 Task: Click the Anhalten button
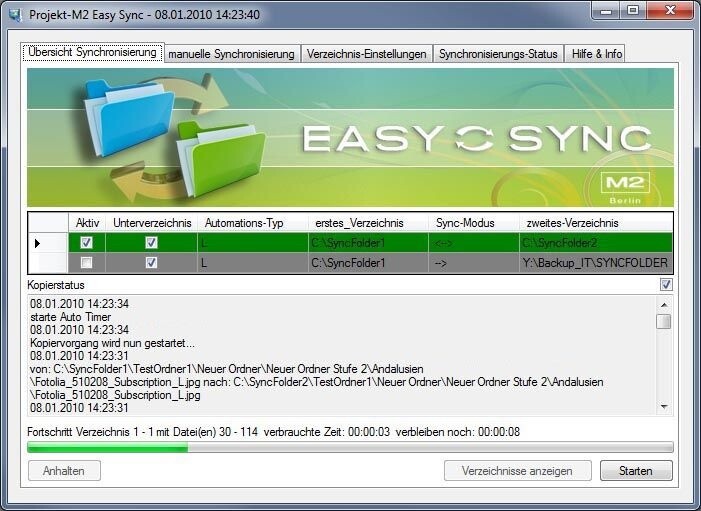64,471
